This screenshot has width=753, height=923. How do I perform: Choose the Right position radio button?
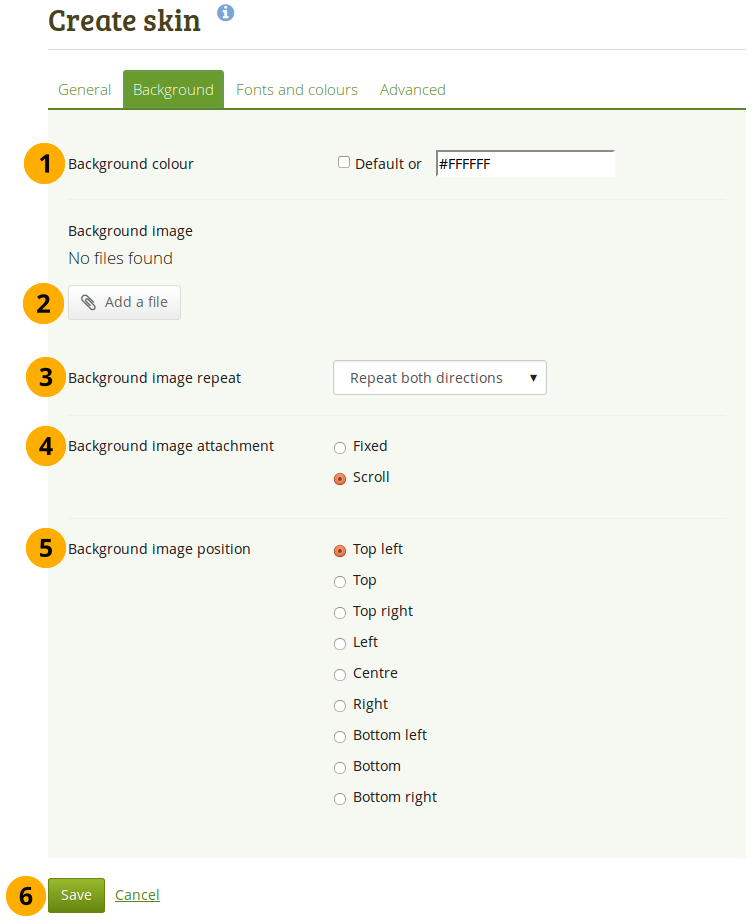tap(340, 706)
